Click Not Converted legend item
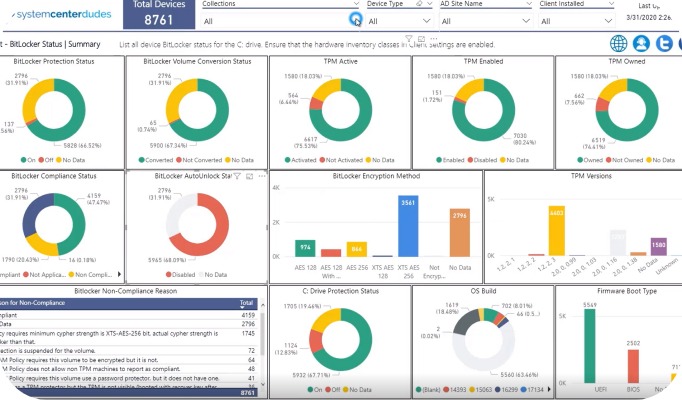 click(199, 160)
